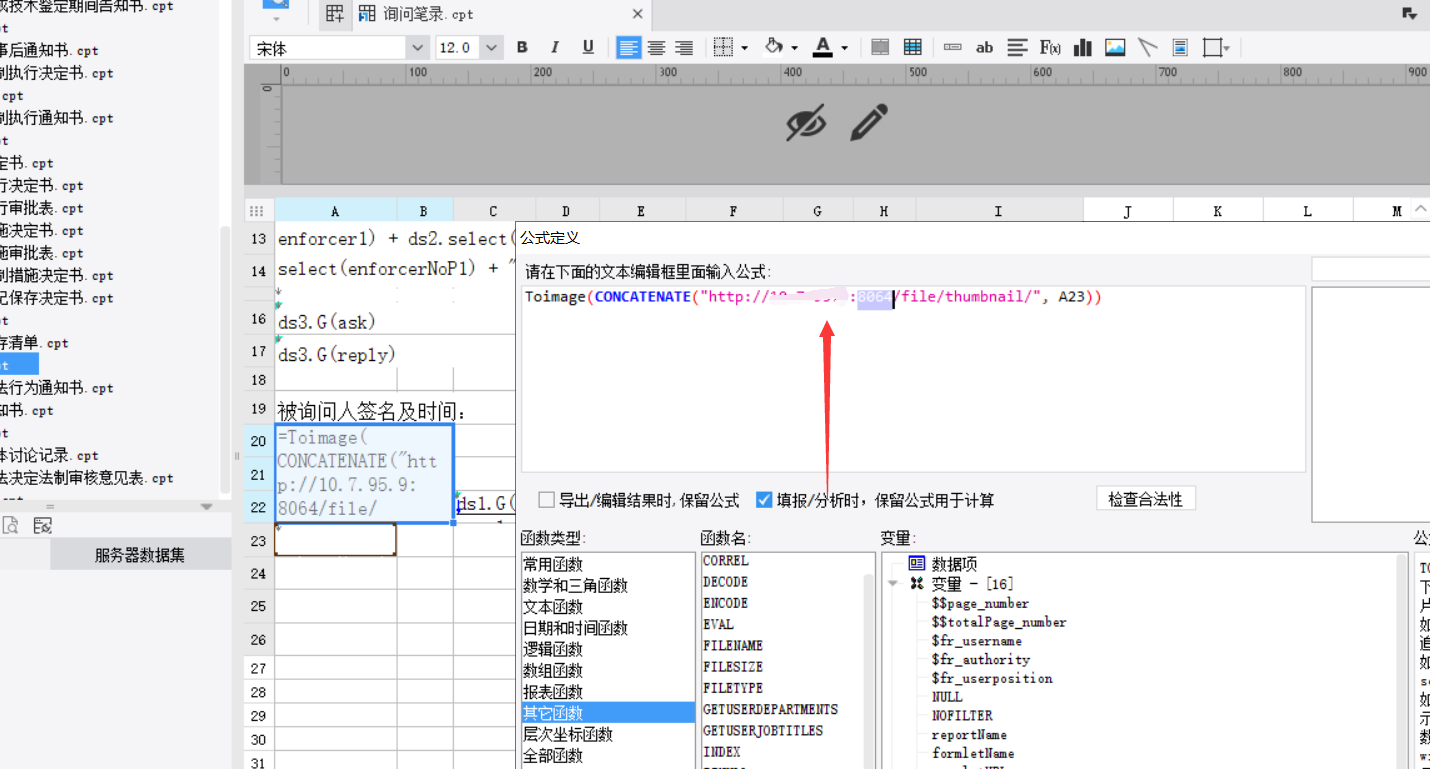Open fill color dropdown arrow
Image resolution: width=1430 pixels, height=769 pixels.
[x=794, y=48]
